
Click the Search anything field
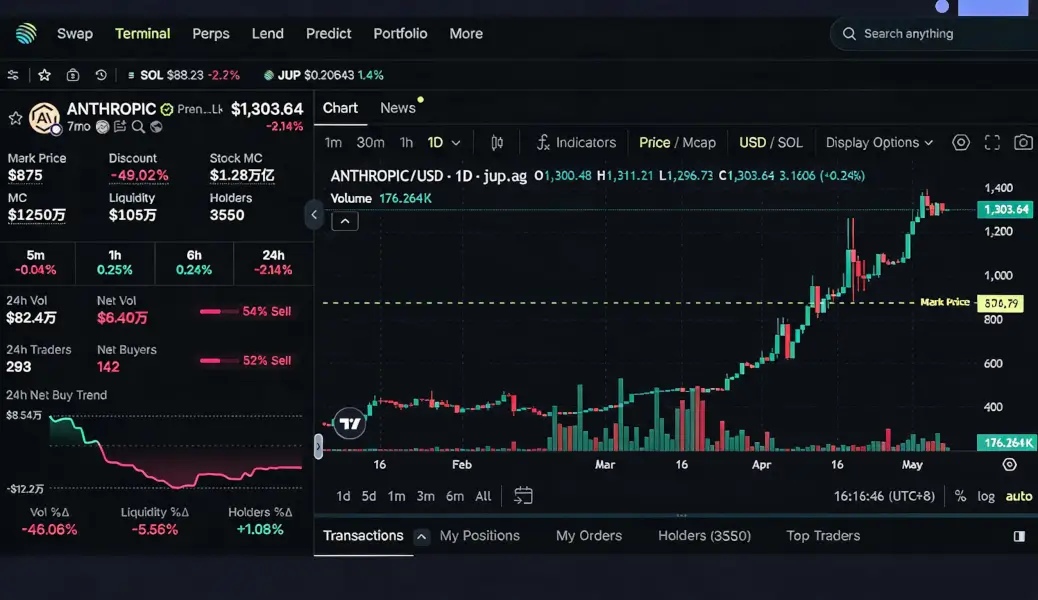[x=933, y=34]
